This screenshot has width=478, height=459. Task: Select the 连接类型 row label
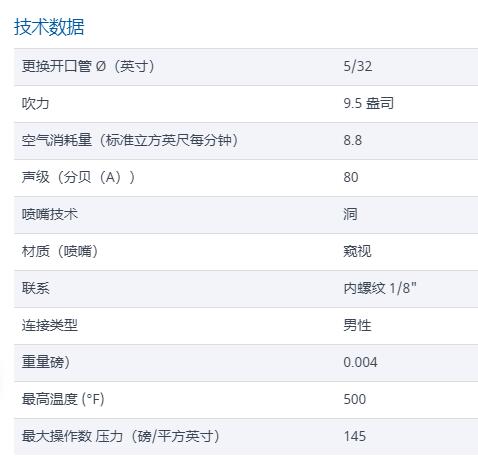tap(50, 325)
